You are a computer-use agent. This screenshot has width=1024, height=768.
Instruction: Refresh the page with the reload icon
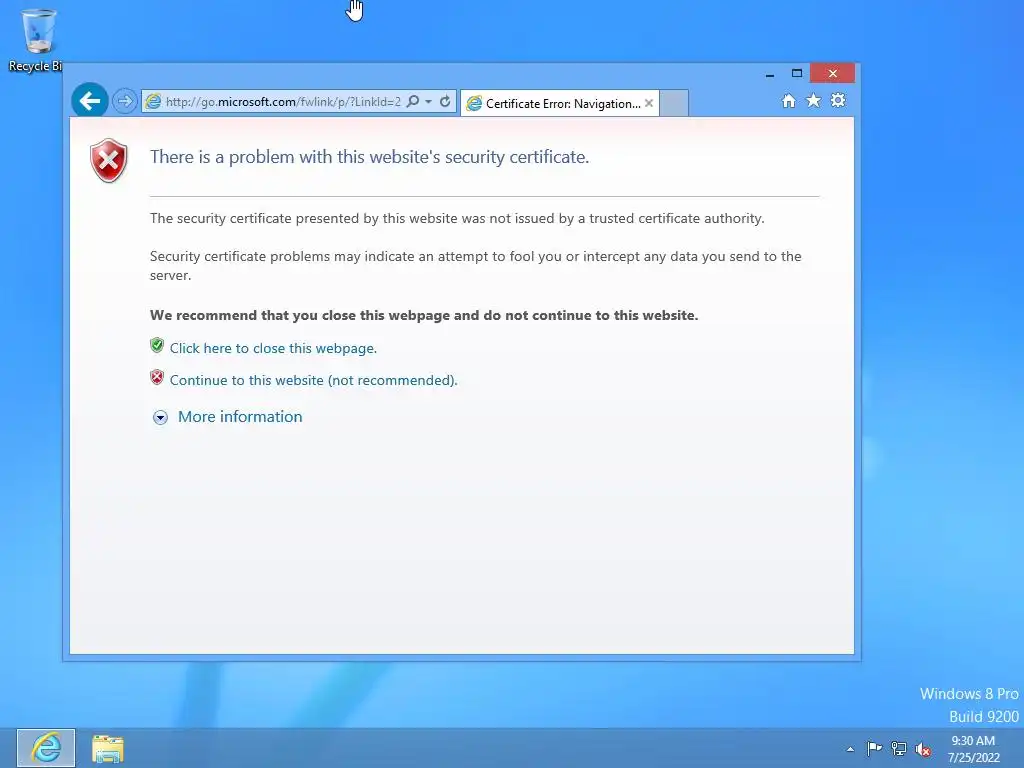(445, 101)
